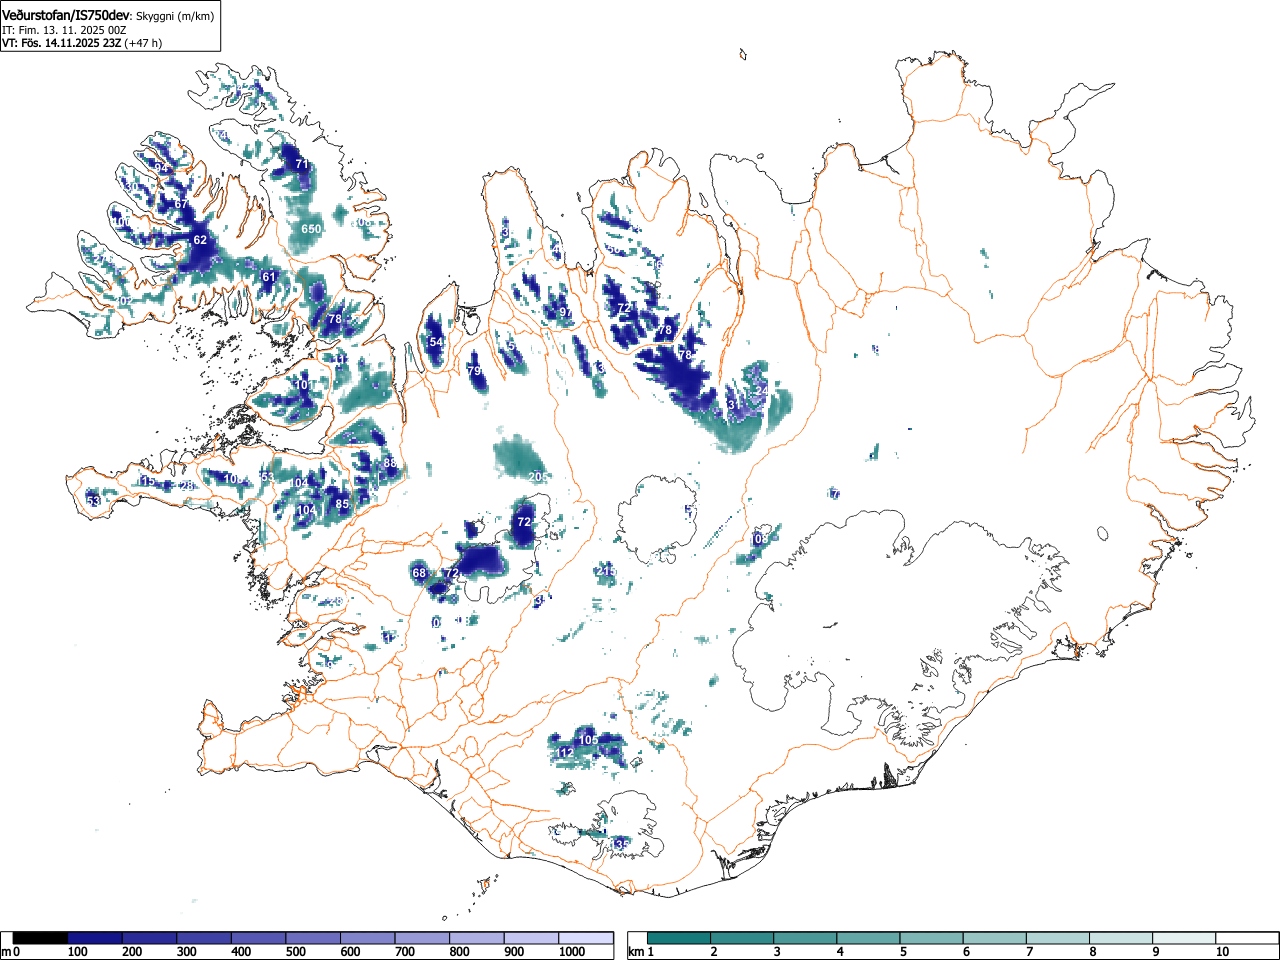The width and height of the screenshot is (1280, 960).
Task: Choose the 400–500 m legend swatch
Action: (258, 938)
